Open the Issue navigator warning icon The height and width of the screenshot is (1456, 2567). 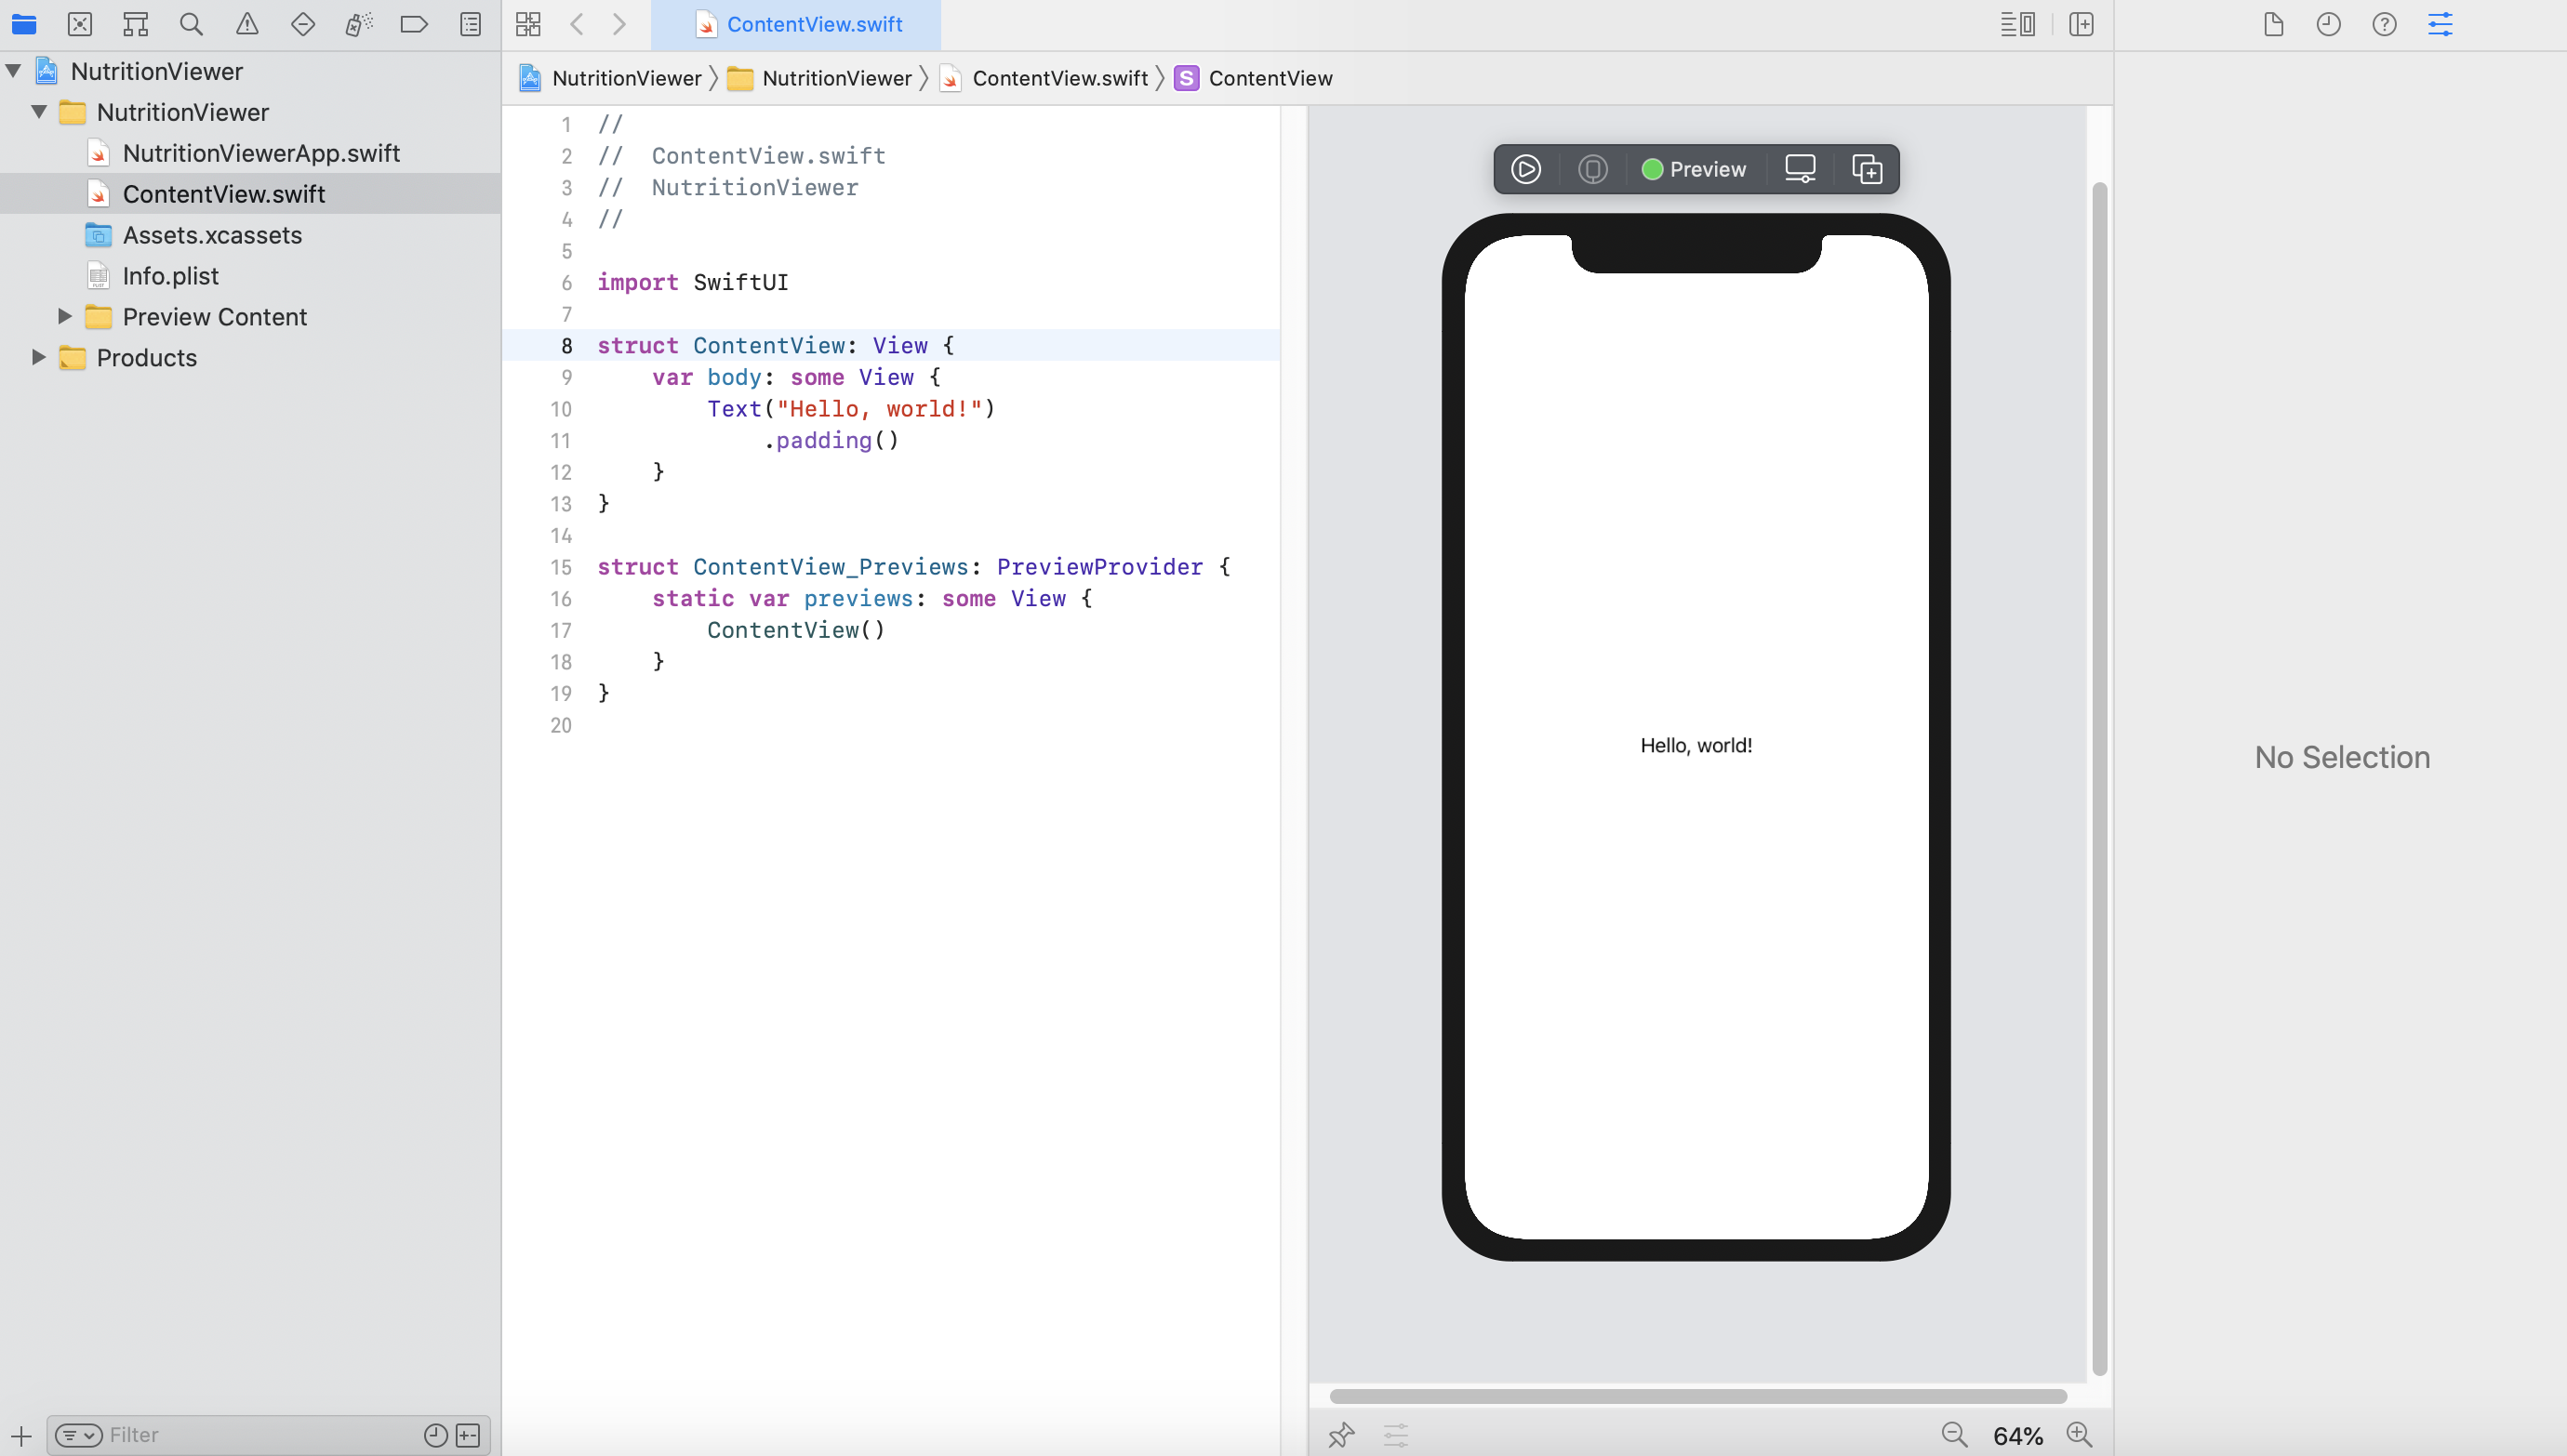[x=247, y=24]
